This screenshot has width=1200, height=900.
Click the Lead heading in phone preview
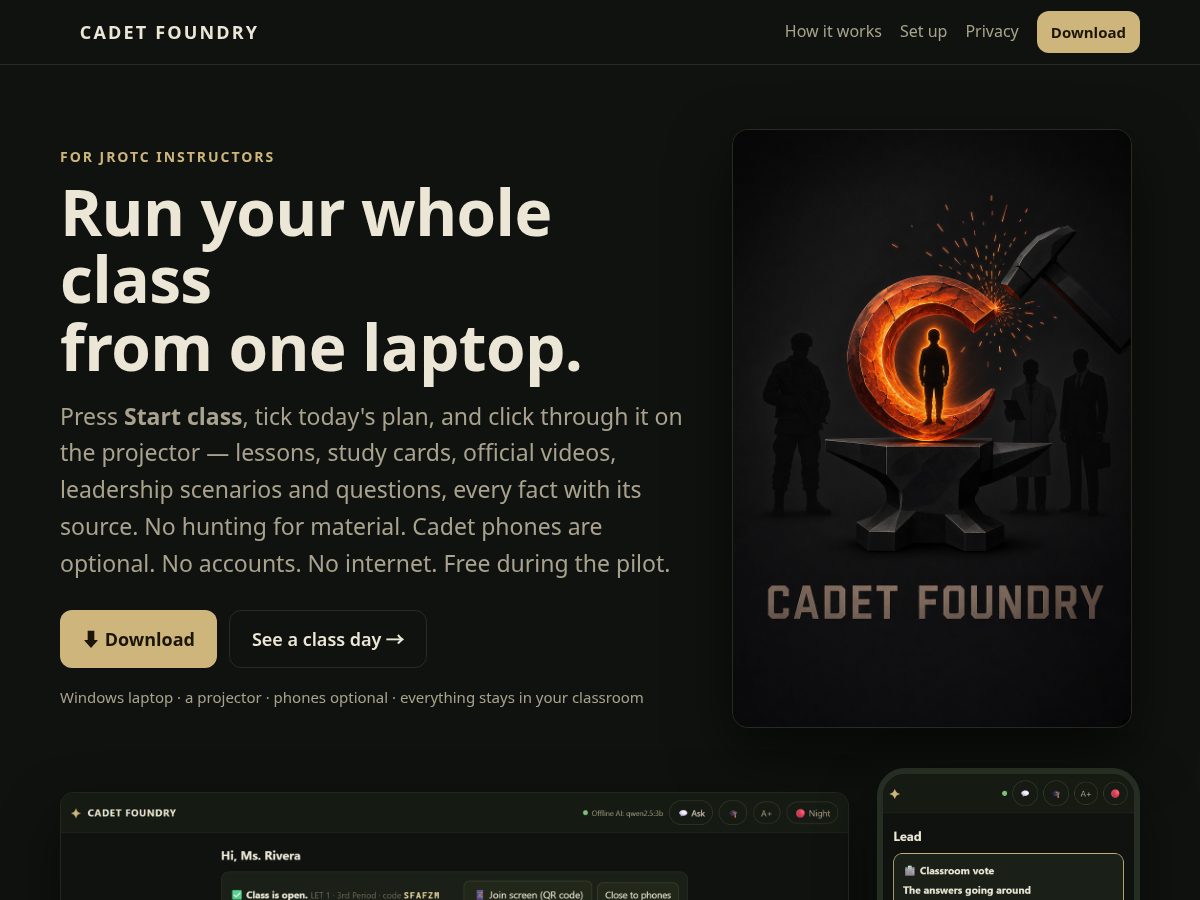[x=907, y=836]
